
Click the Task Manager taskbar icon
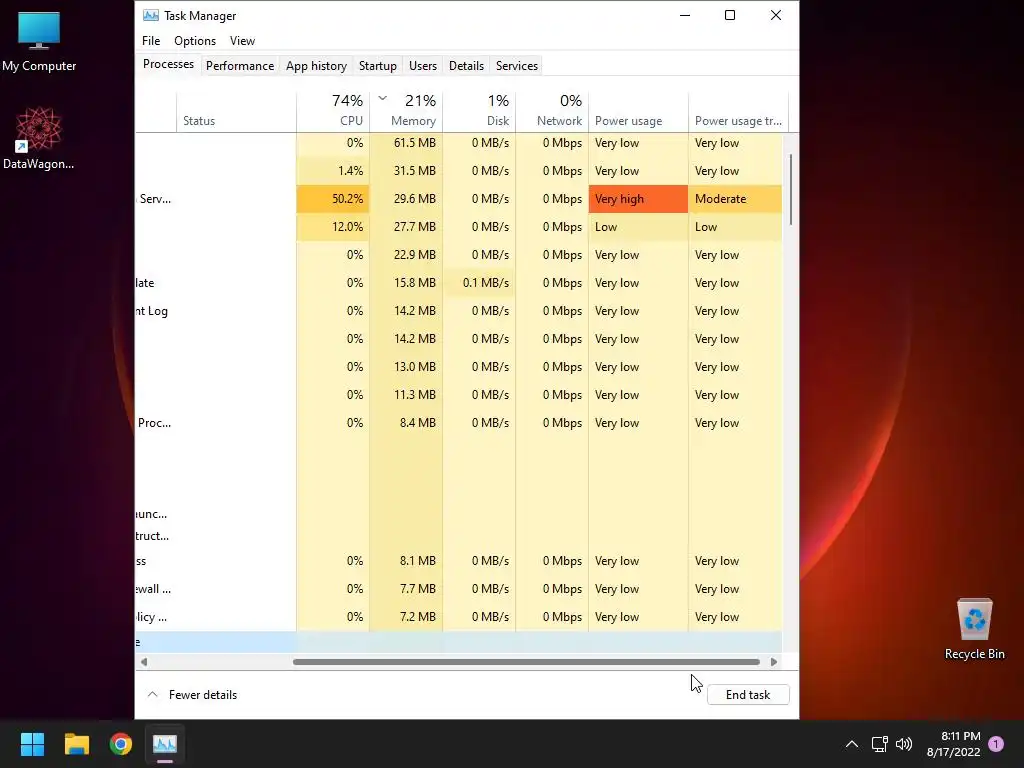[x=165, y=744]
